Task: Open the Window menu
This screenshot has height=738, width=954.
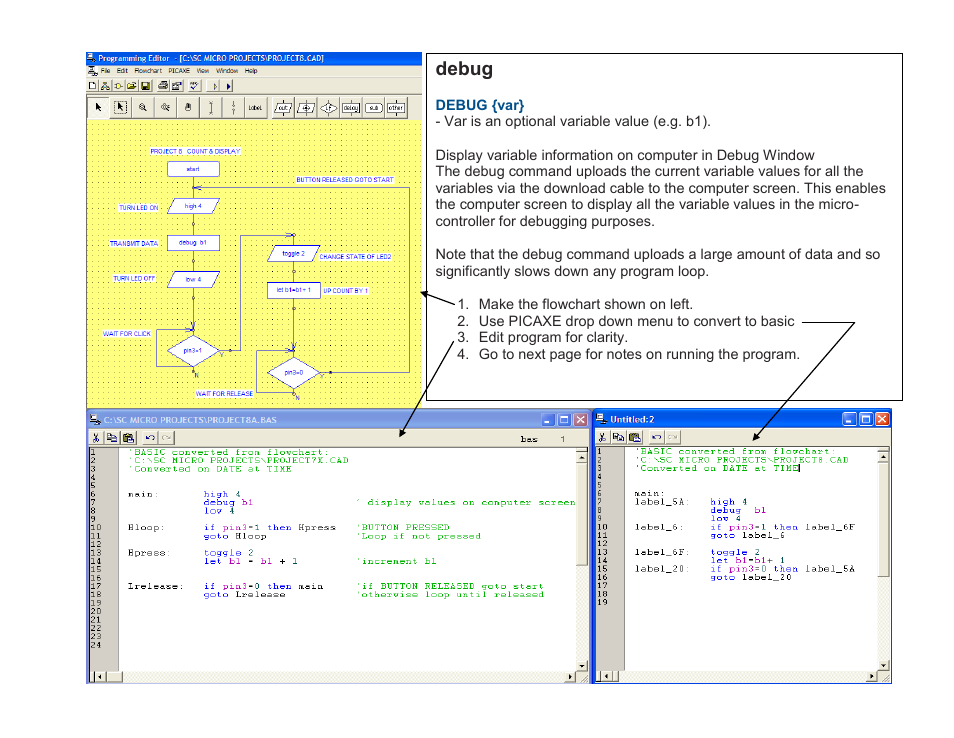Action: point(227,71)
